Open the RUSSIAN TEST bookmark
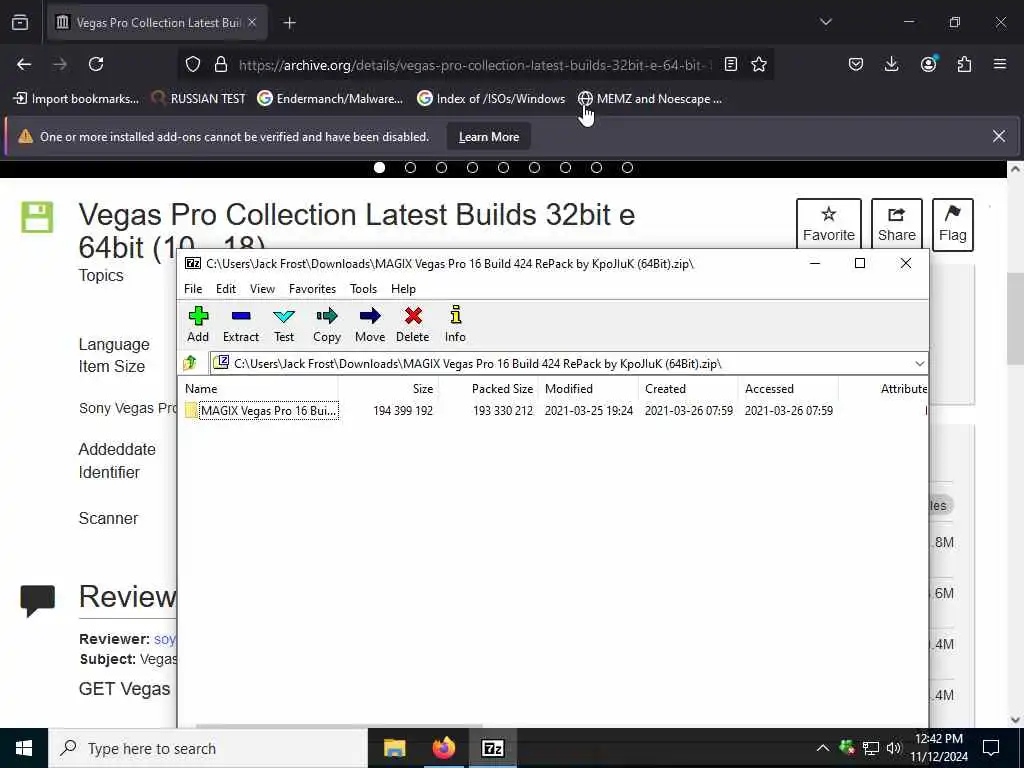This screenshot has width=1024, height=768. 199,99
